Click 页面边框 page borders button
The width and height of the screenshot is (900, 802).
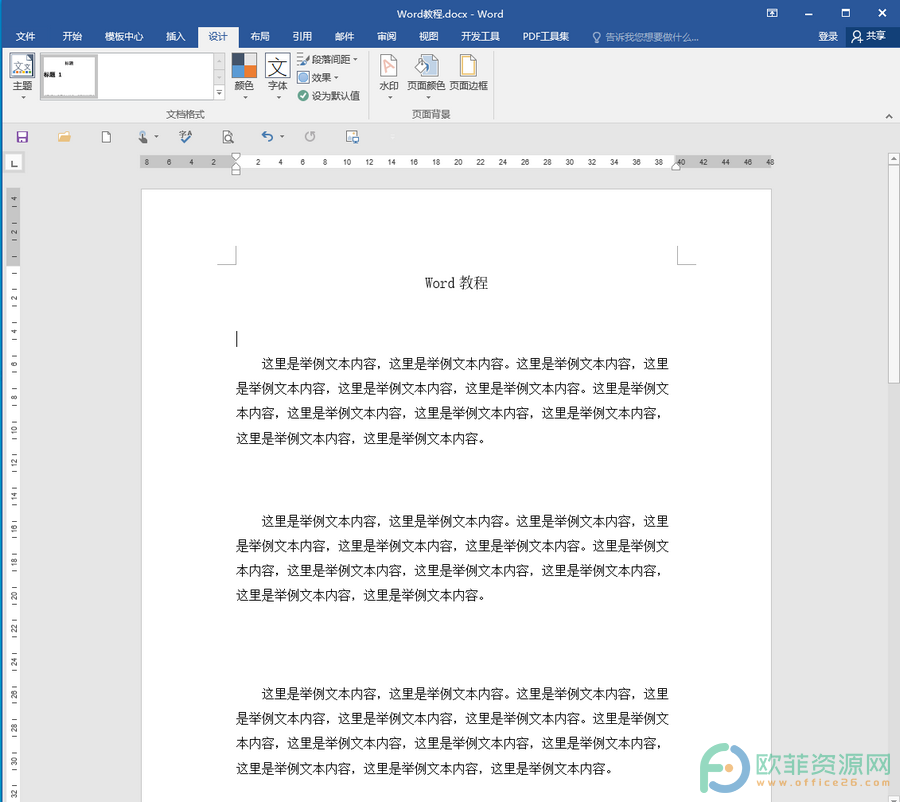468,73
